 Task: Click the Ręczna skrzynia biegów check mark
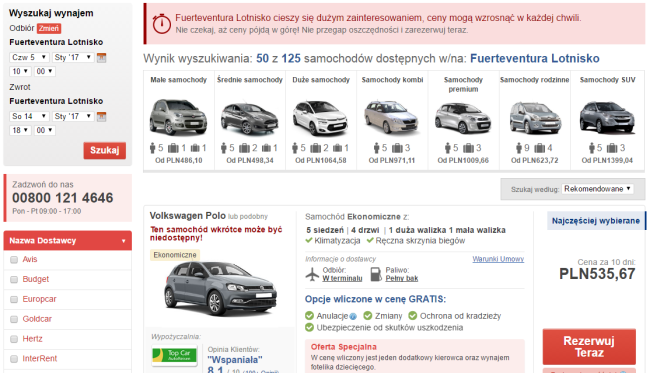tap(370, 240)
